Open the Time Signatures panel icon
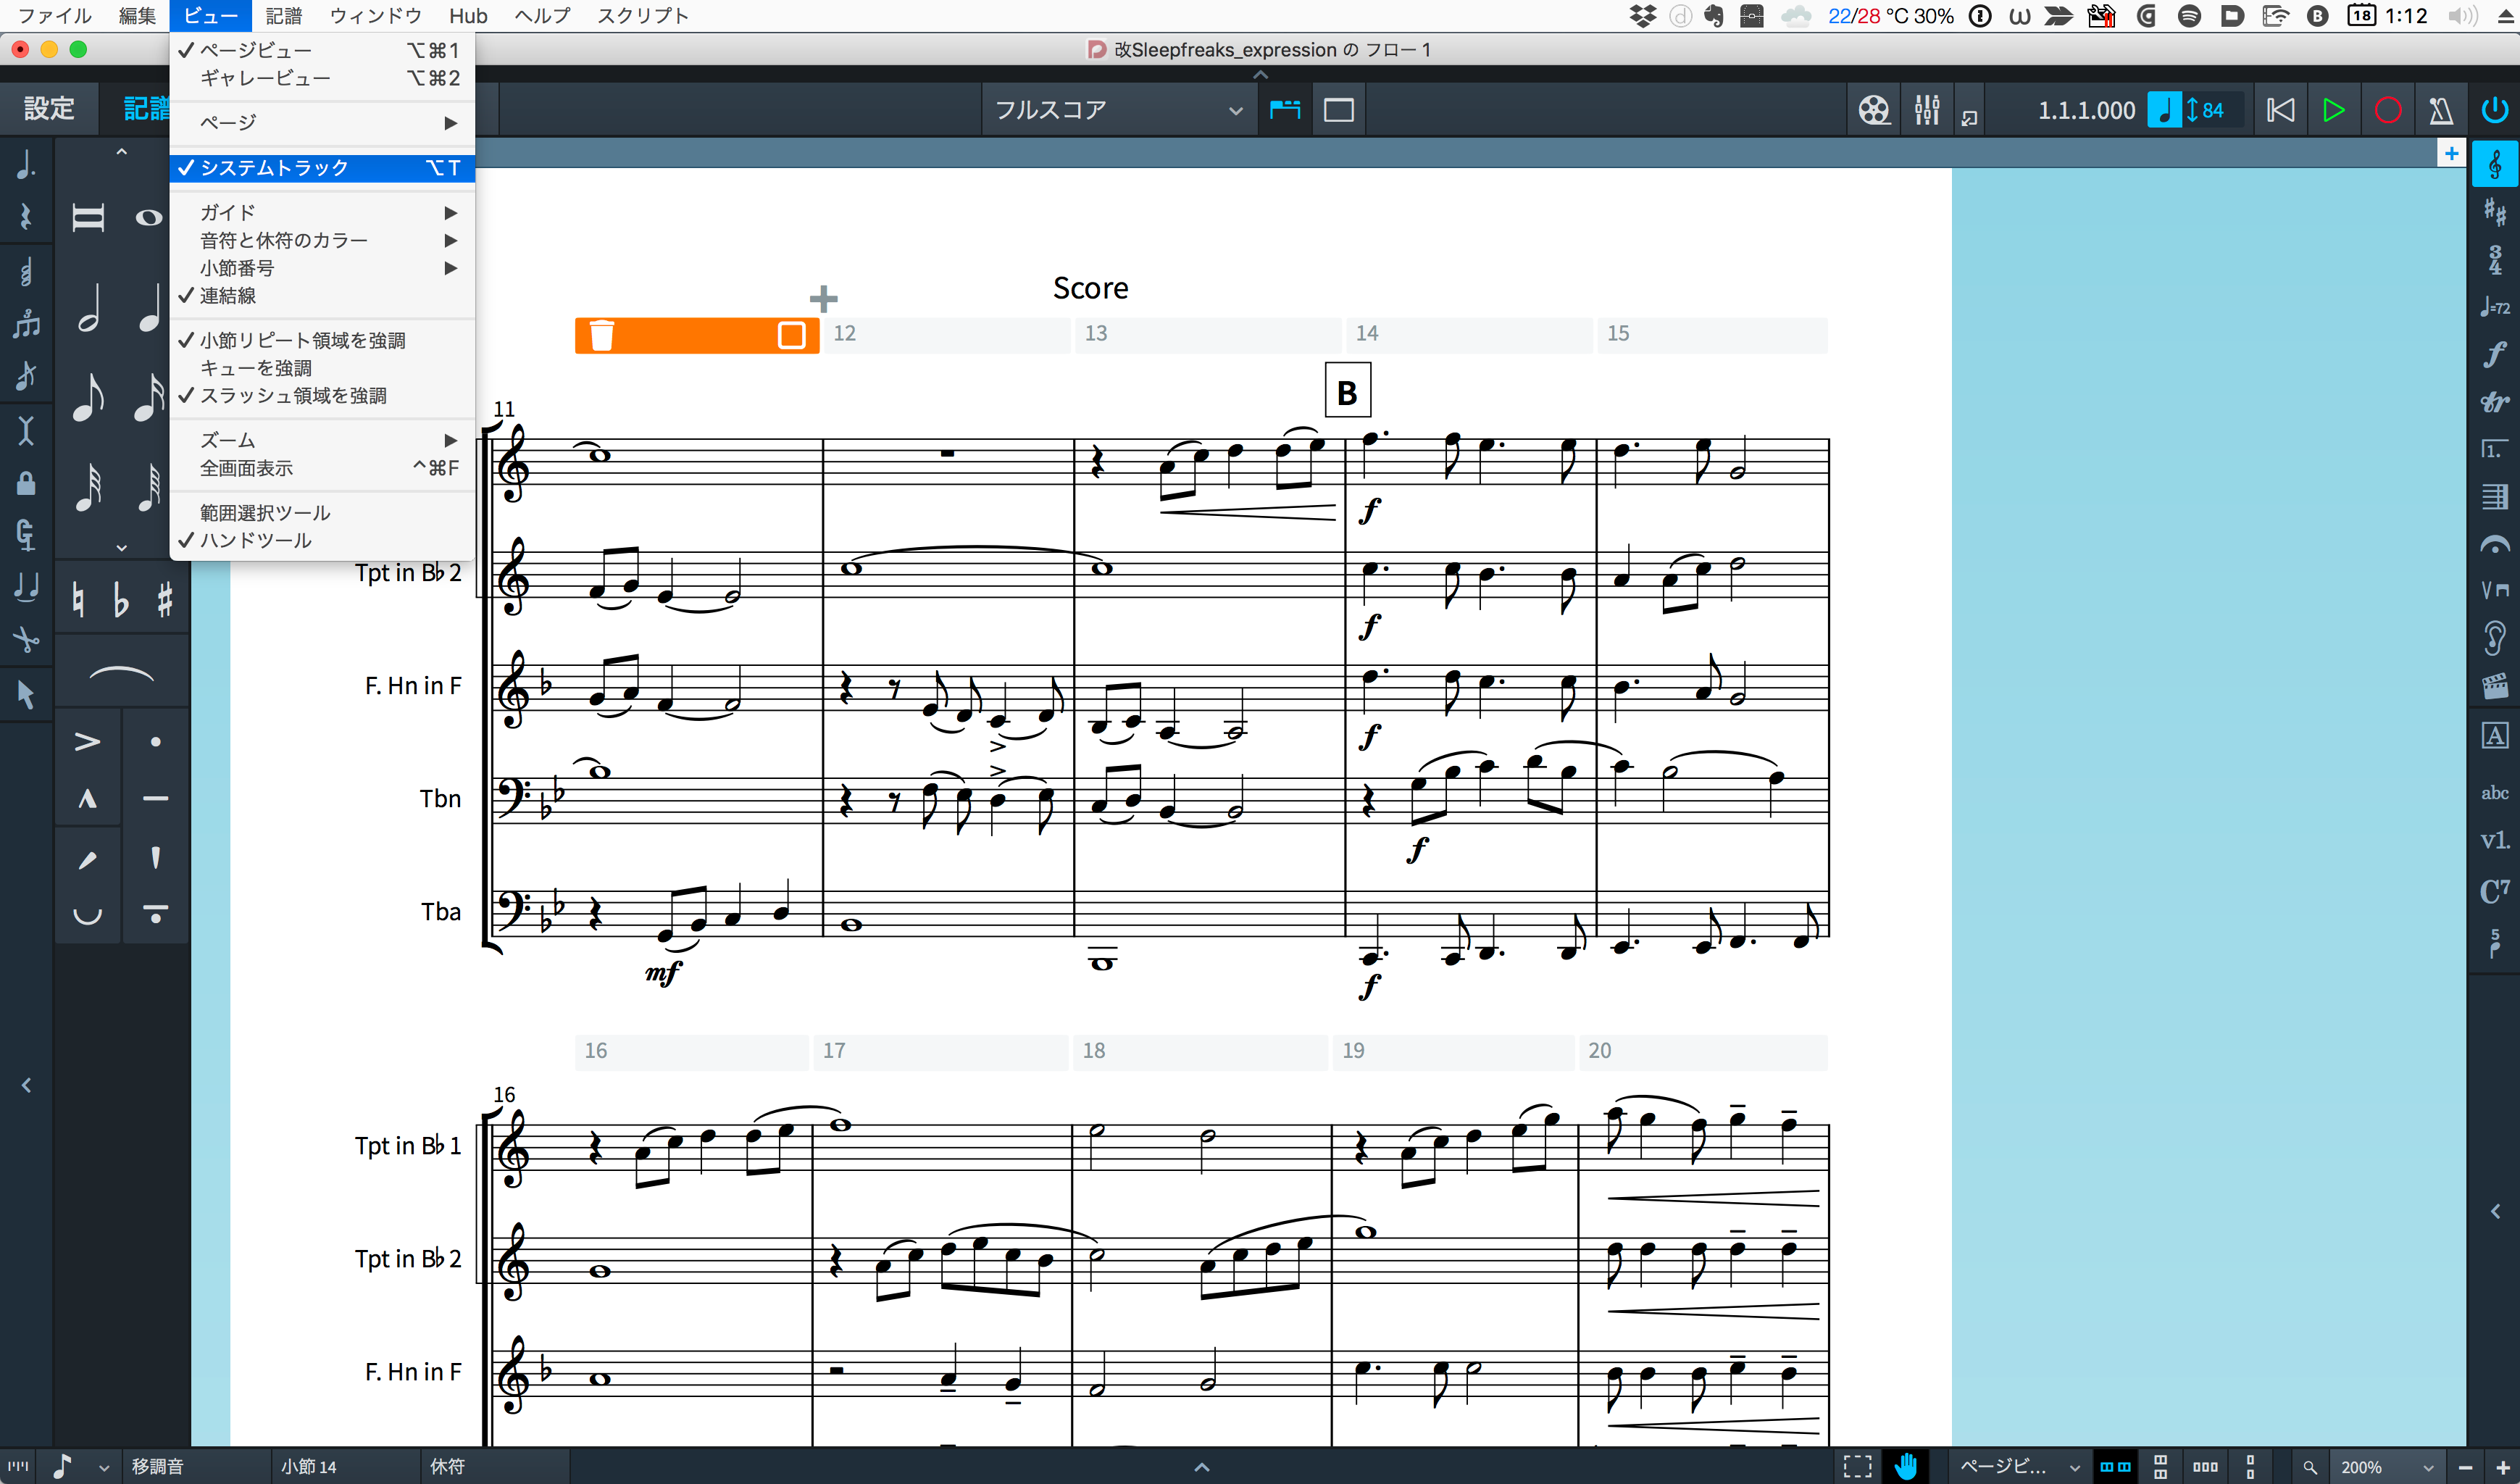This screenshot has height=1484, width=2520. [2494, 260]
